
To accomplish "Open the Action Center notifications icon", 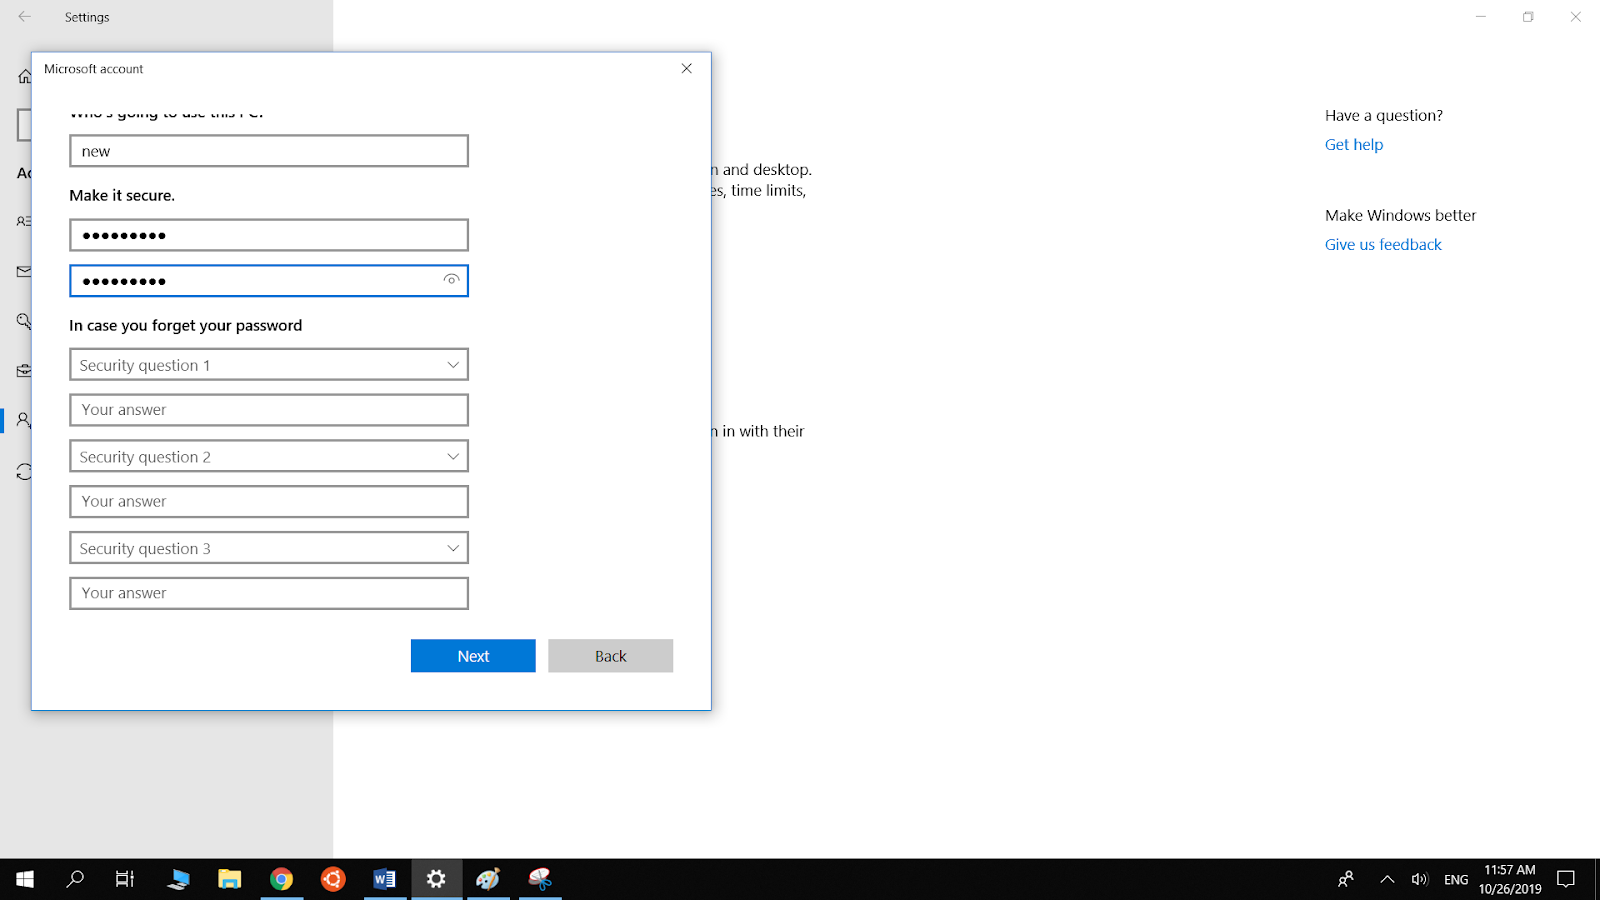I will click(1566, 879).
